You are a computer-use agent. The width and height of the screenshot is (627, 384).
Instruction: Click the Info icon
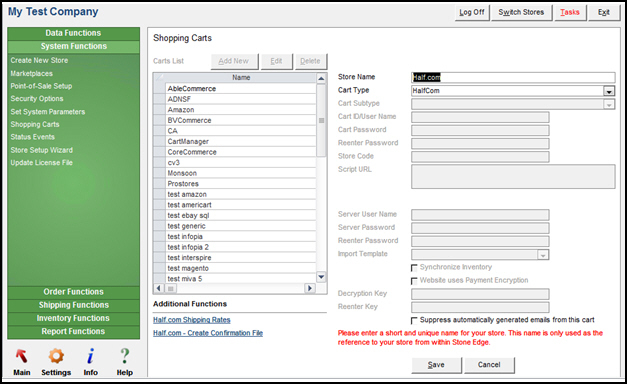pyautogui.click(x=91, y=356)
